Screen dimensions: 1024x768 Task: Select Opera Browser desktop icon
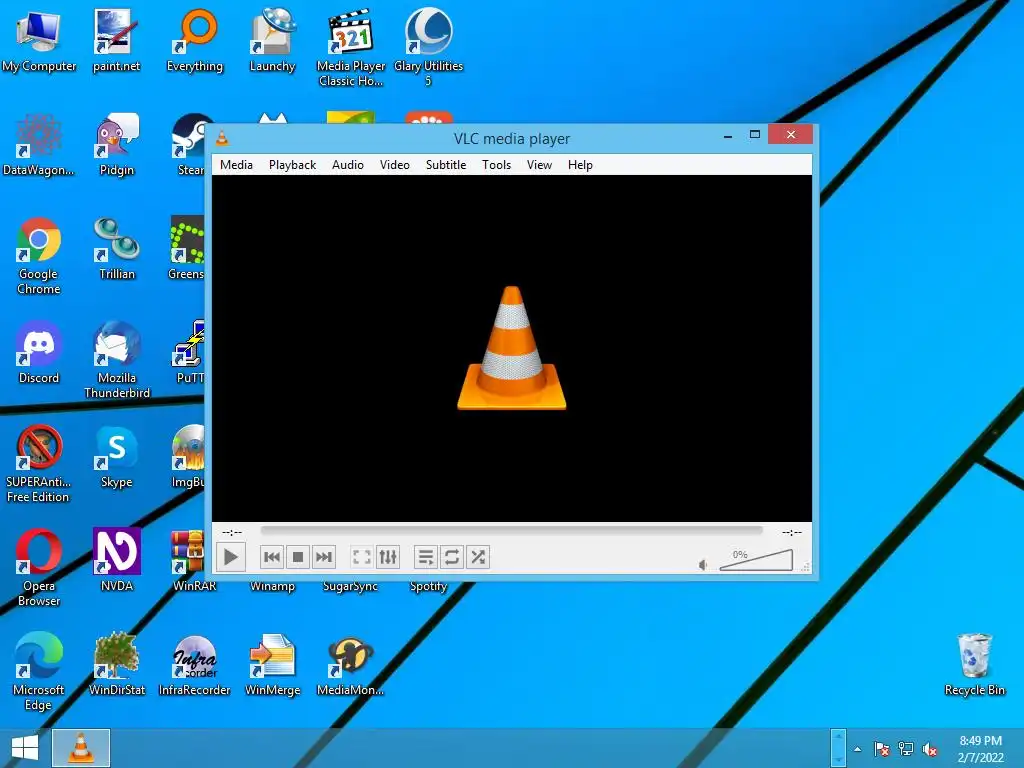[x=39, y=568]
